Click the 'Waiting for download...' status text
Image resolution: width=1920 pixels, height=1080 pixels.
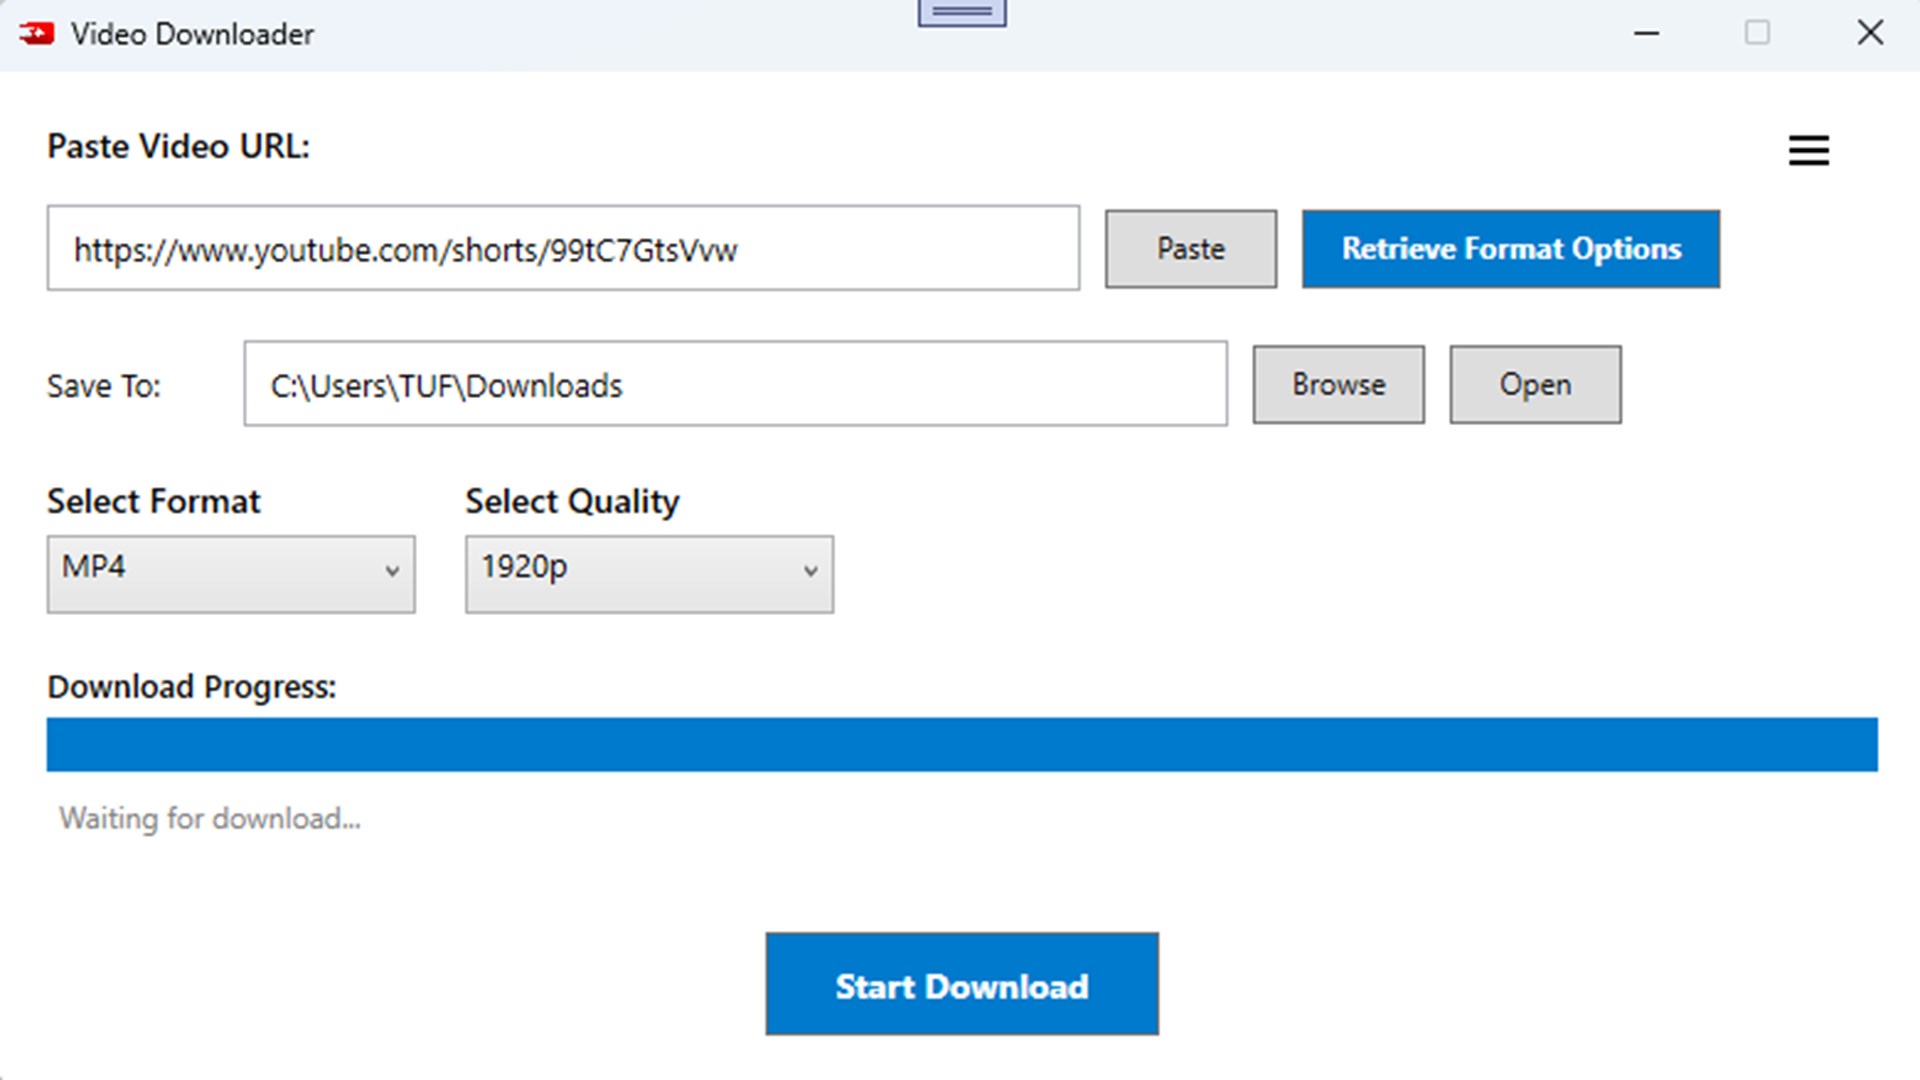pos(210,819)
